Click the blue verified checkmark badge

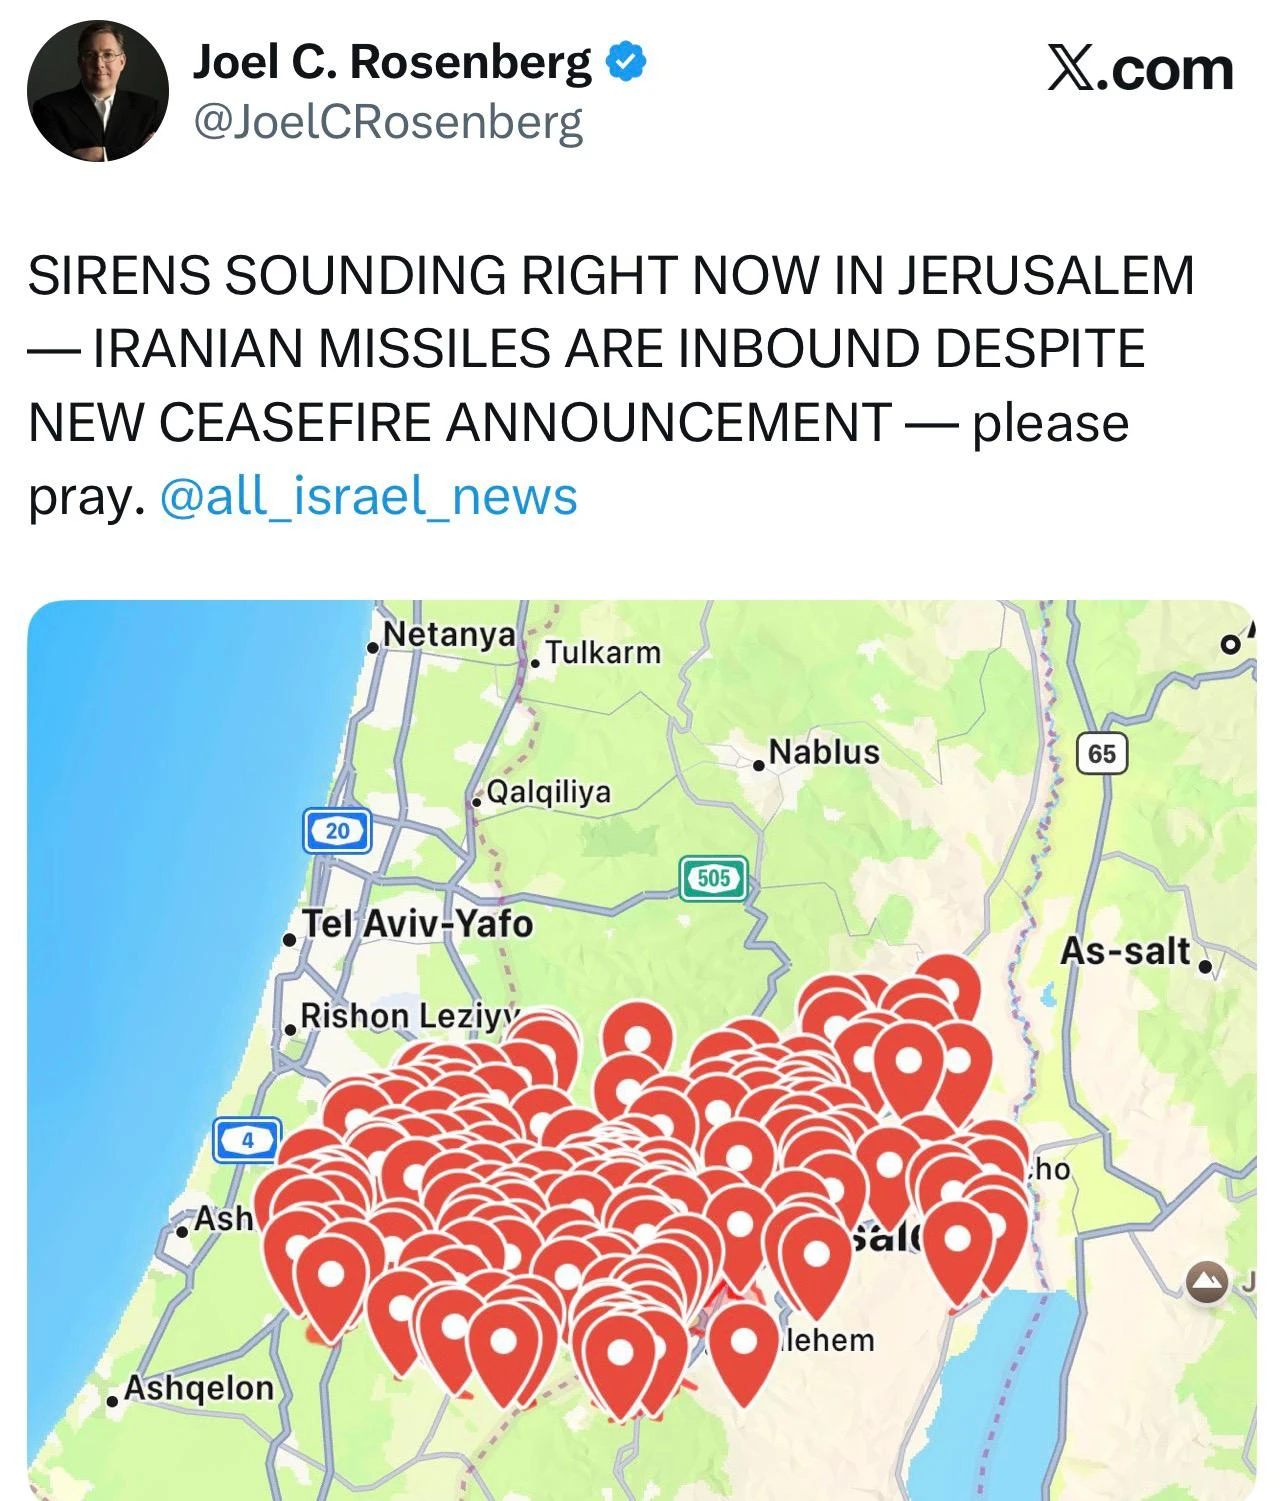tap(626, 63)
